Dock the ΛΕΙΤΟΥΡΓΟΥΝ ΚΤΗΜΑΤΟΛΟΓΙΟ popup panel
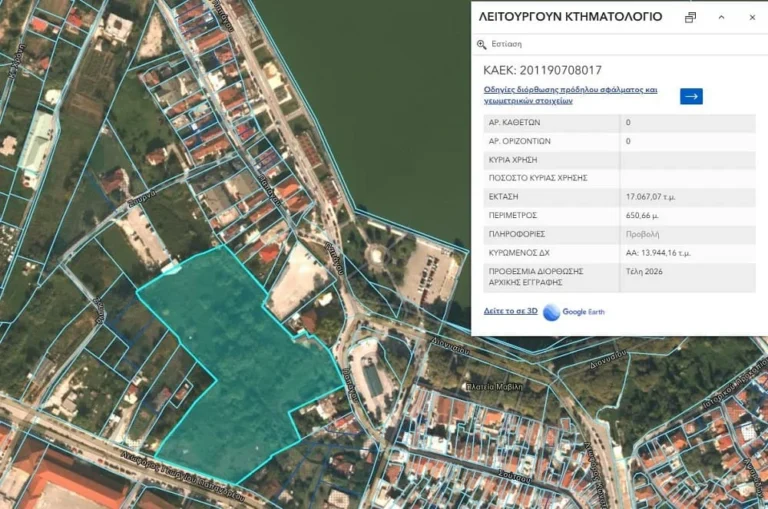The image size is (768, 509). click(690, 17)
